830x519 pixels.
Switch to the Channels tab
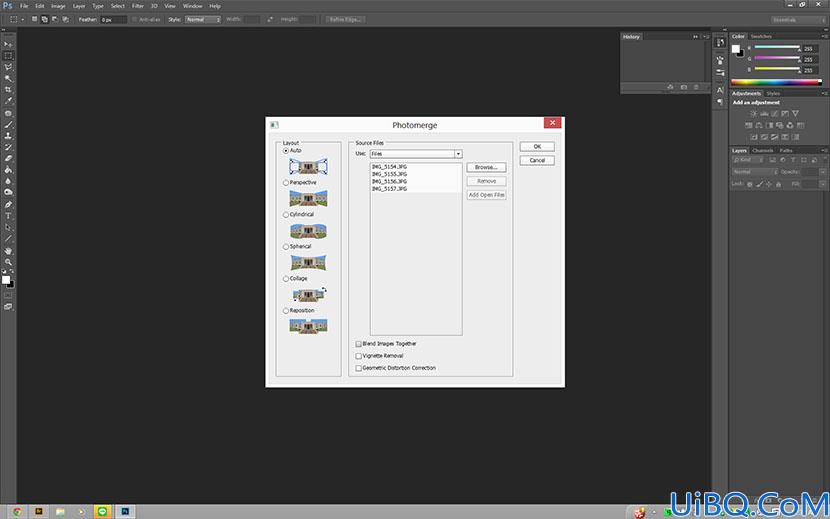763,150
